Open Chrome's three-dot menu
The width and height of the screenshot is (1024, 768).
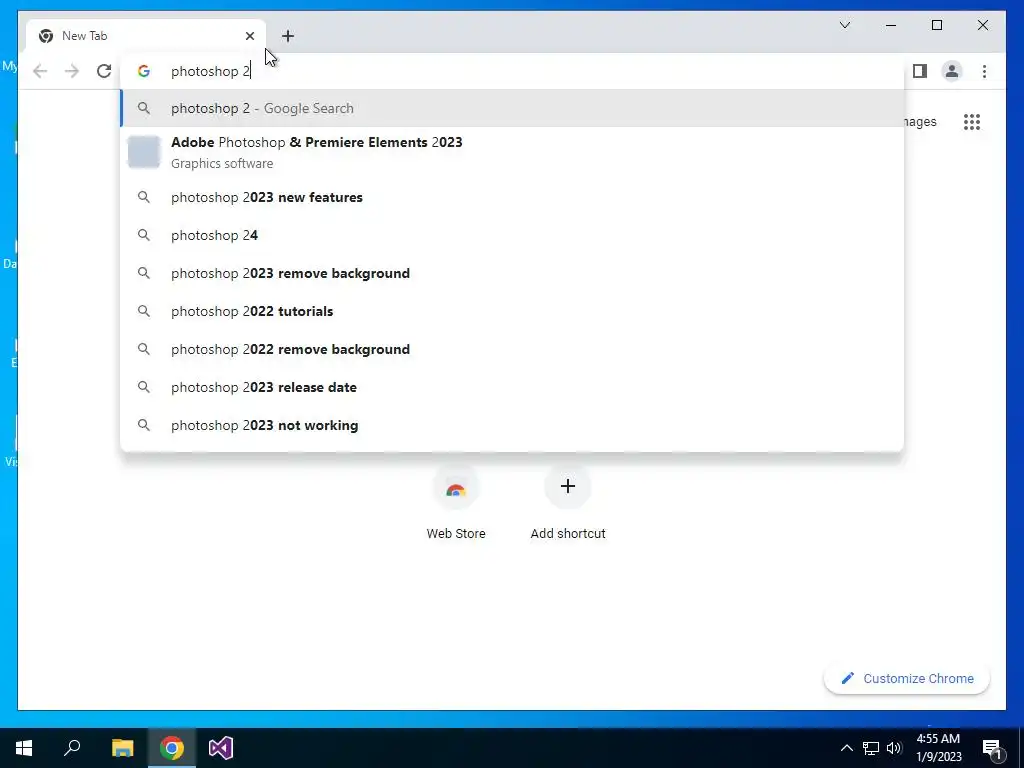[x=984, y=71]
